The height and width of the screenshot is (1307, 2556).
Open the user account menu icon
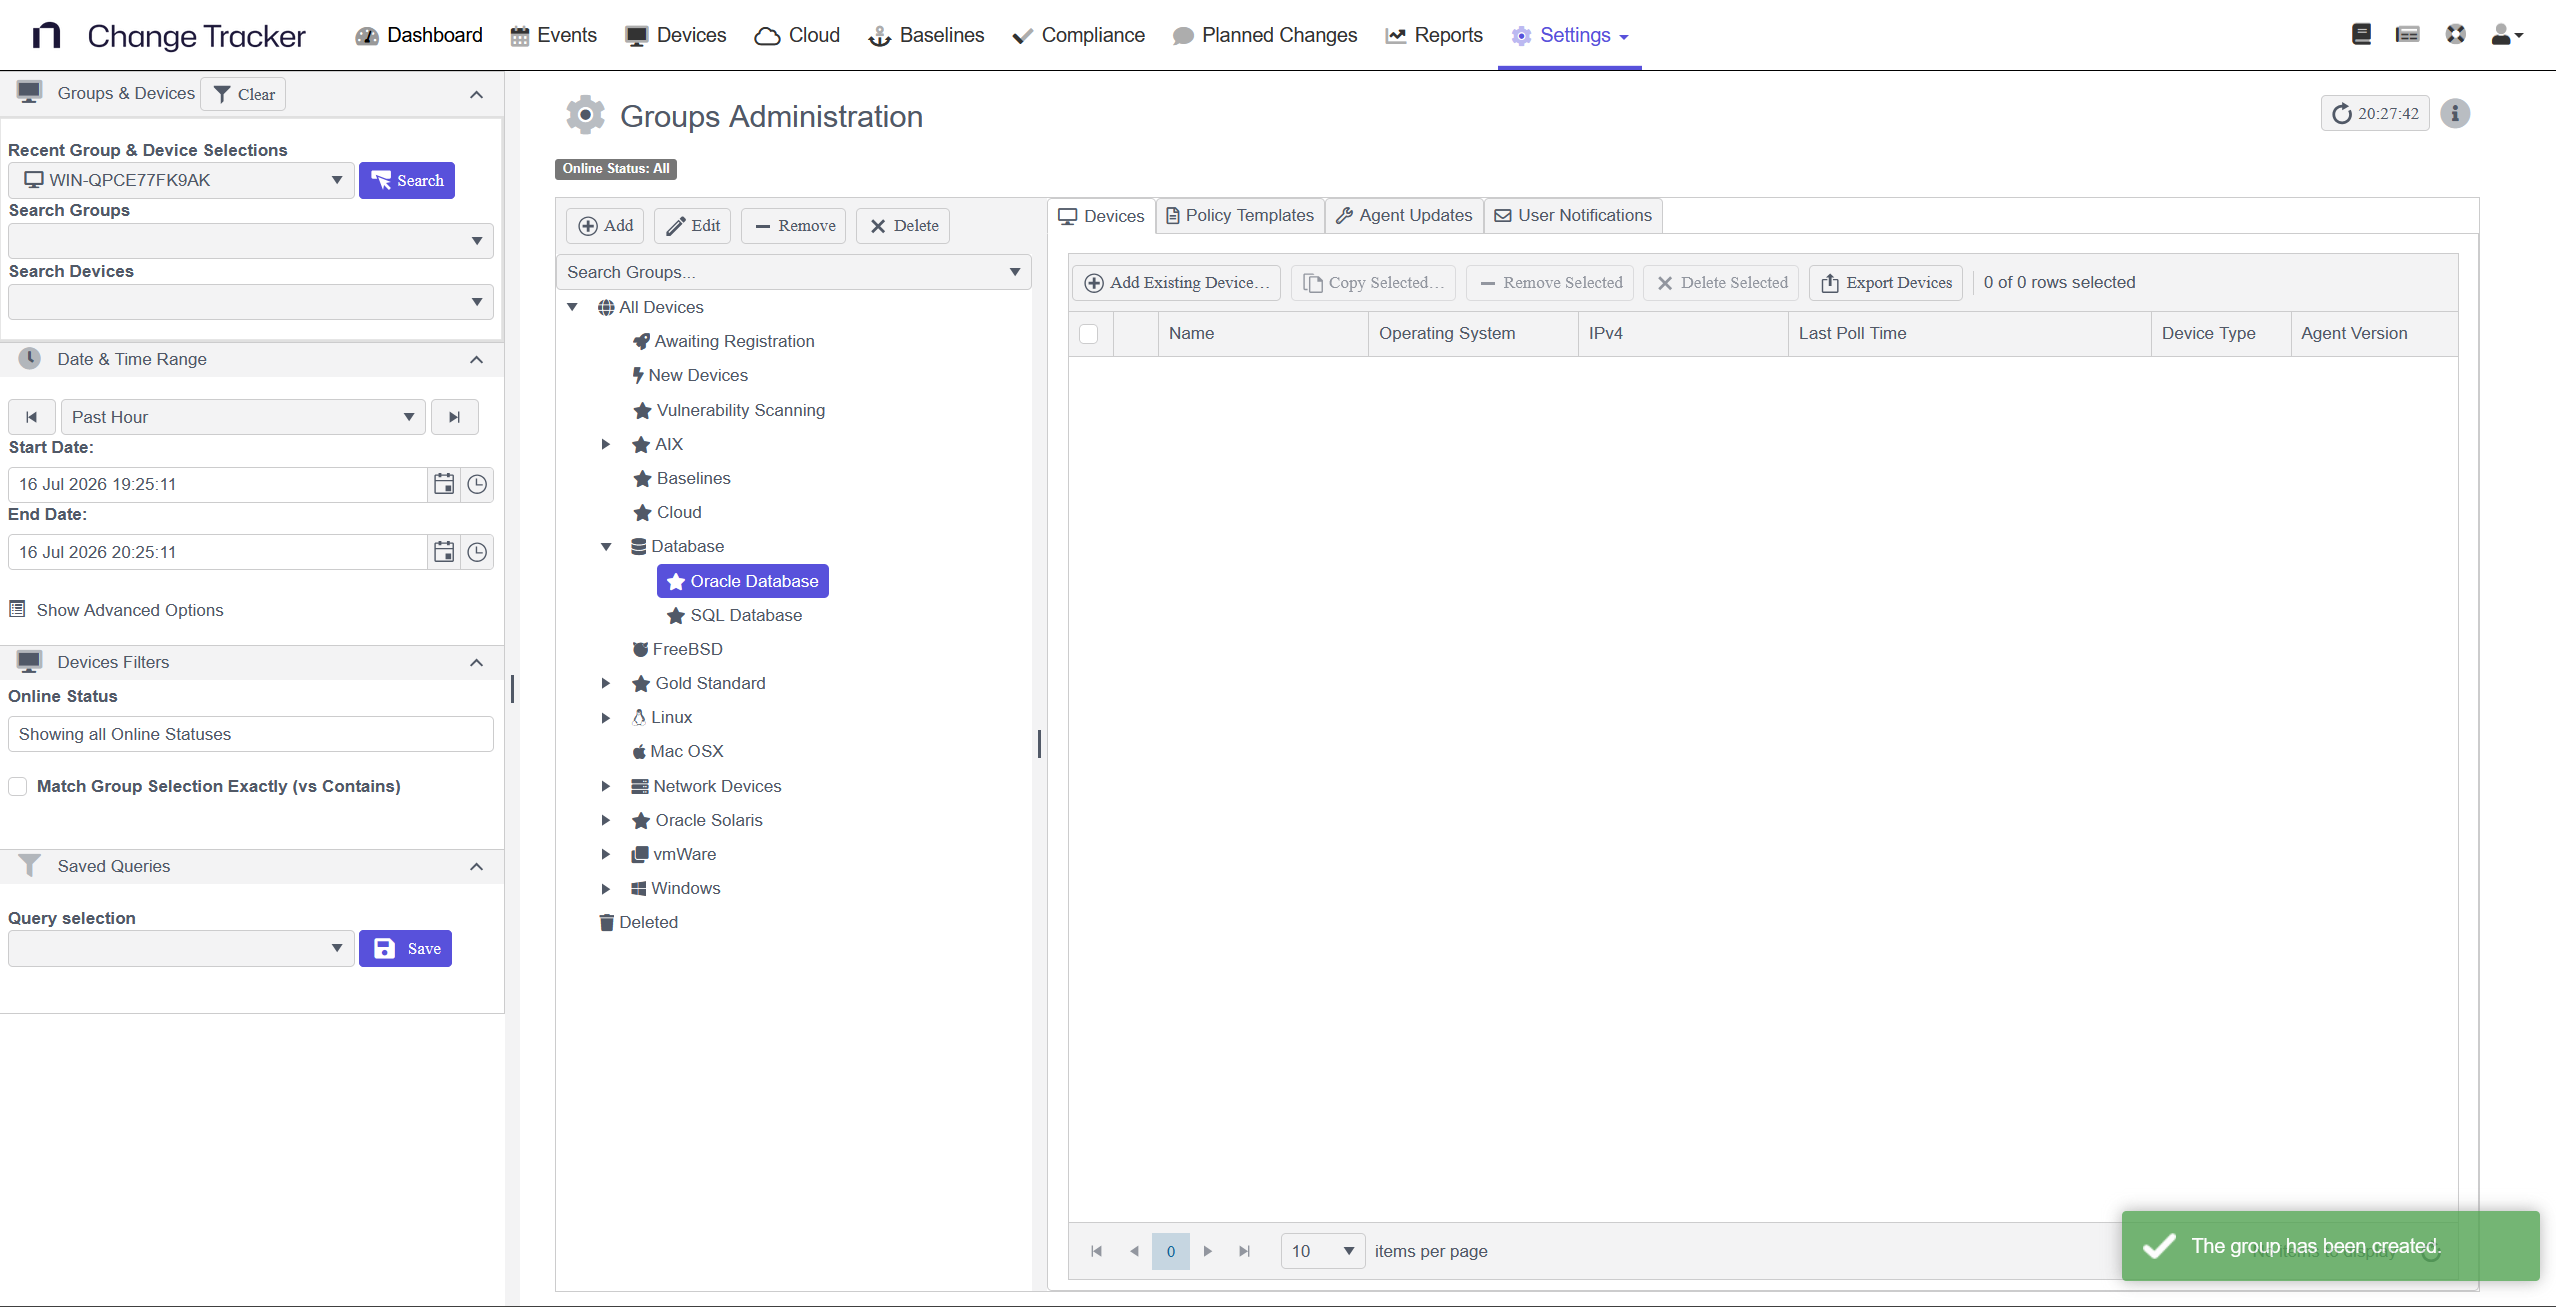pyautogui.click(x=2507, y=35)
